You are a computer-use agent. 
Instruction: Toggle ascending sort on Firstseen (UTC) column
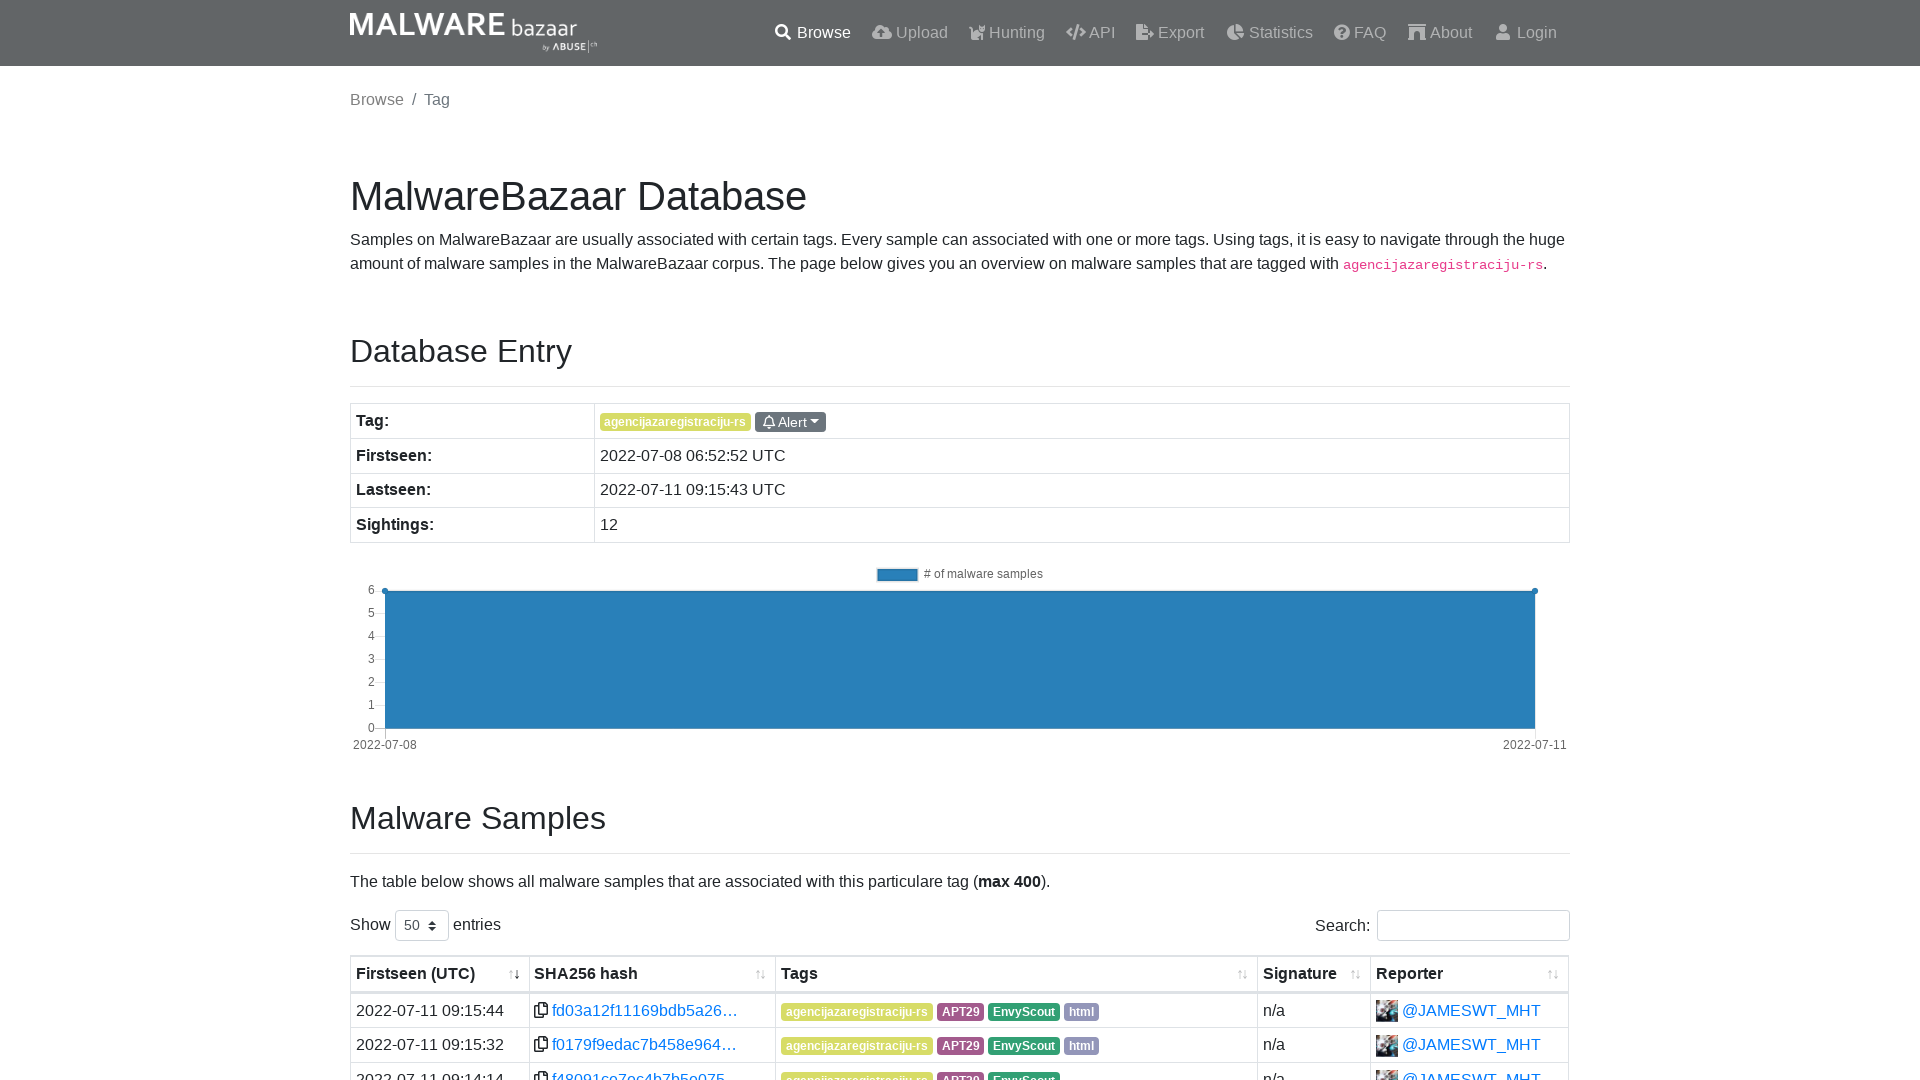coord(515,974)
